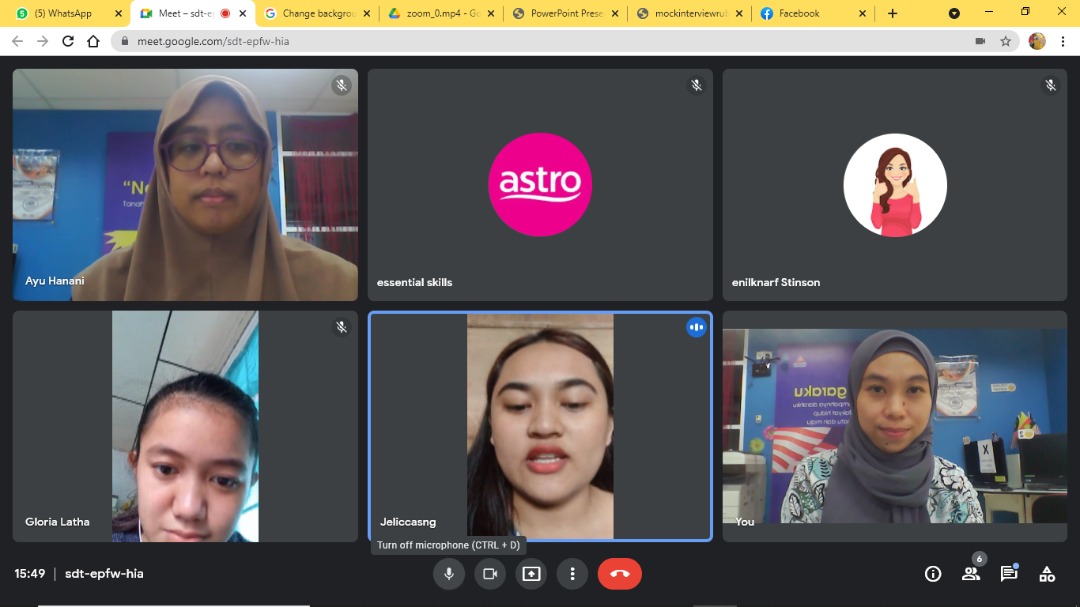This screenshot has height=607, width=1080.
Task: Open a new browser tab
Action: click(x=892, y=13)
